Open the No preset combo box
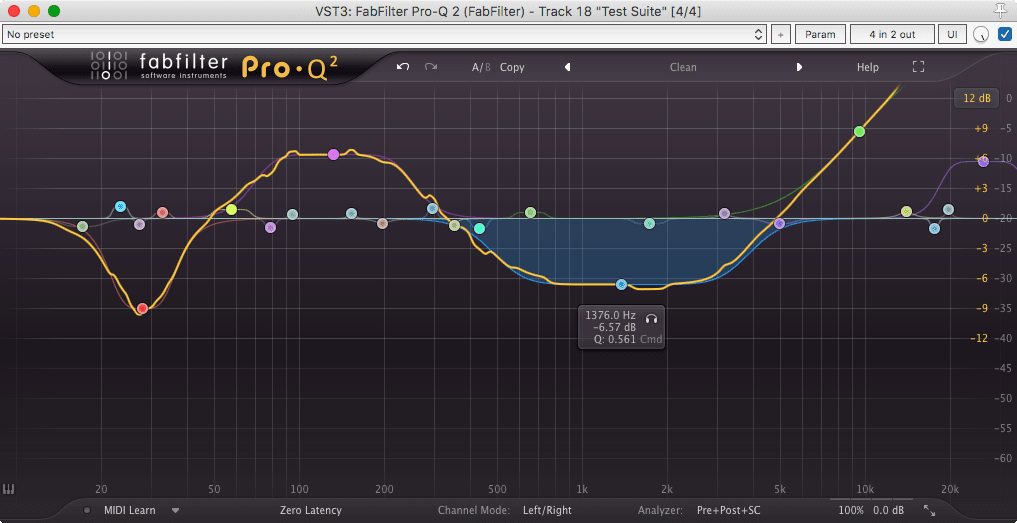Screen dimensions: 1017x523 pos(385,34)
